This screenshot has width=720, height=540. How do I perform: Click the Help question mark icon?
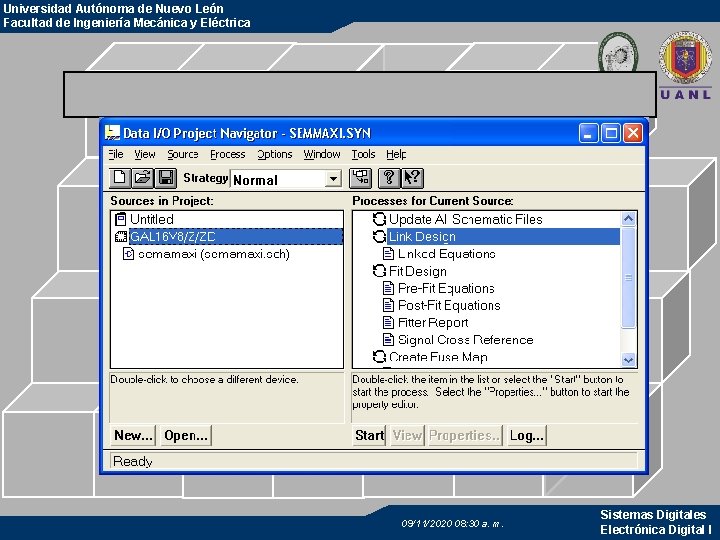pyautogui.click(x=388, y=178)
